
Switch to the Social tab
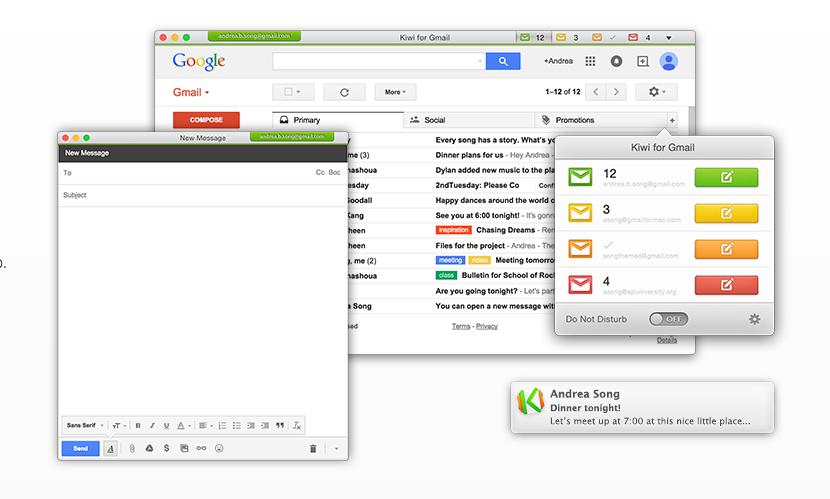tap(469, 120)
